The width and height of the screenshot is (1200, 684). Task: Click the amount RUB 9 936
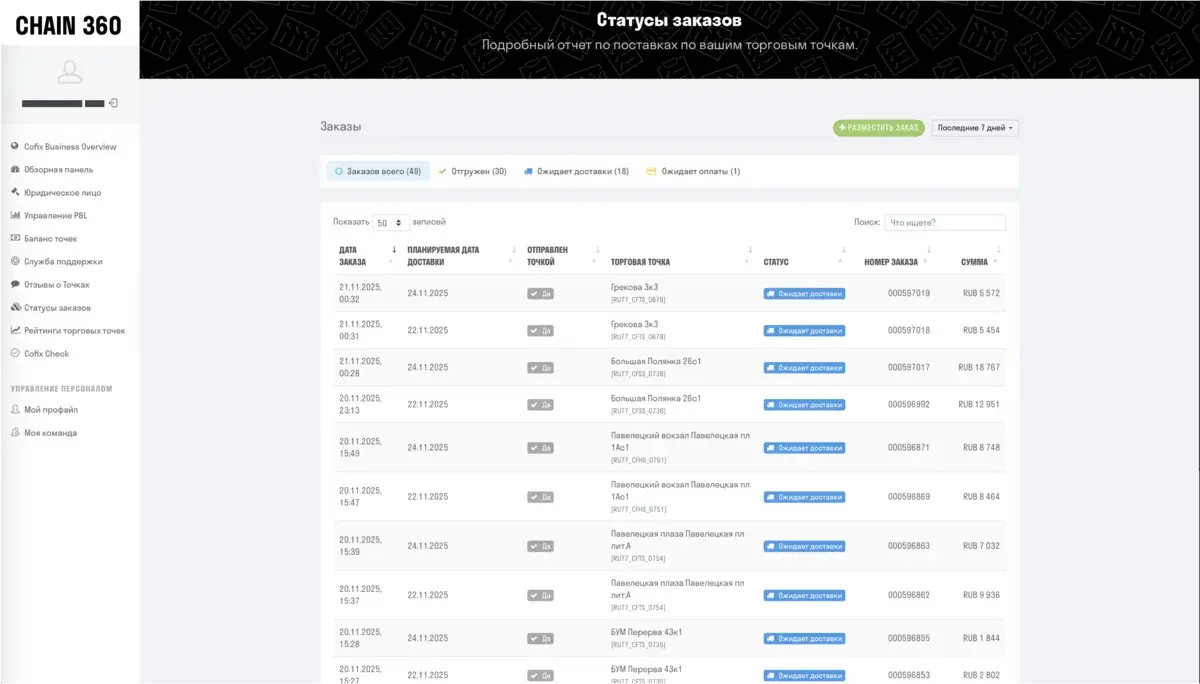pos(981,596)
